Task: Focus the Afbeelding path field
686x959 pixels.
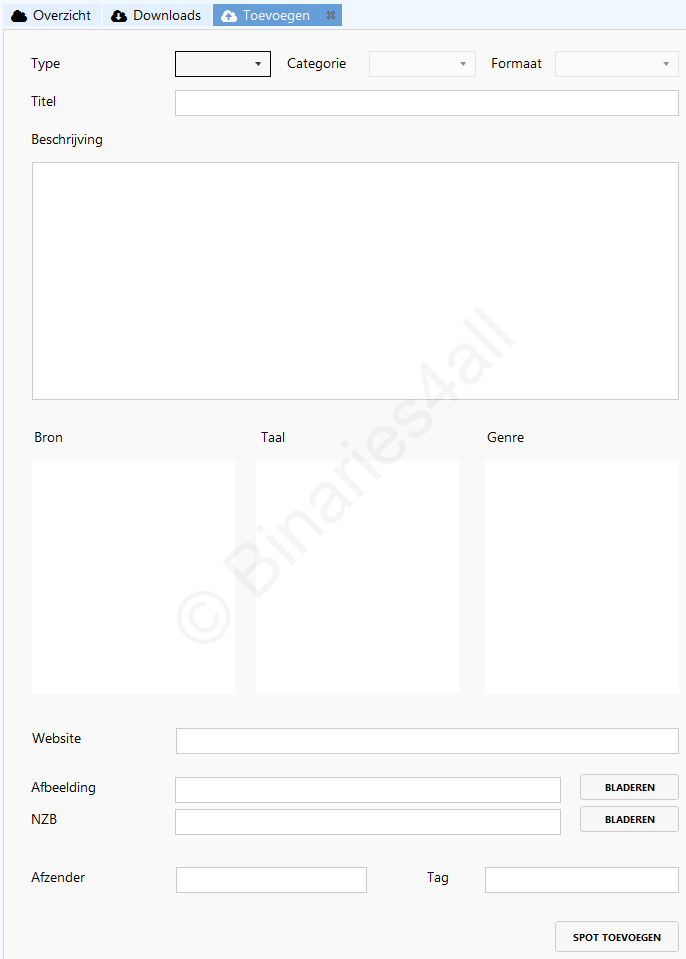Action: point(367,790)
